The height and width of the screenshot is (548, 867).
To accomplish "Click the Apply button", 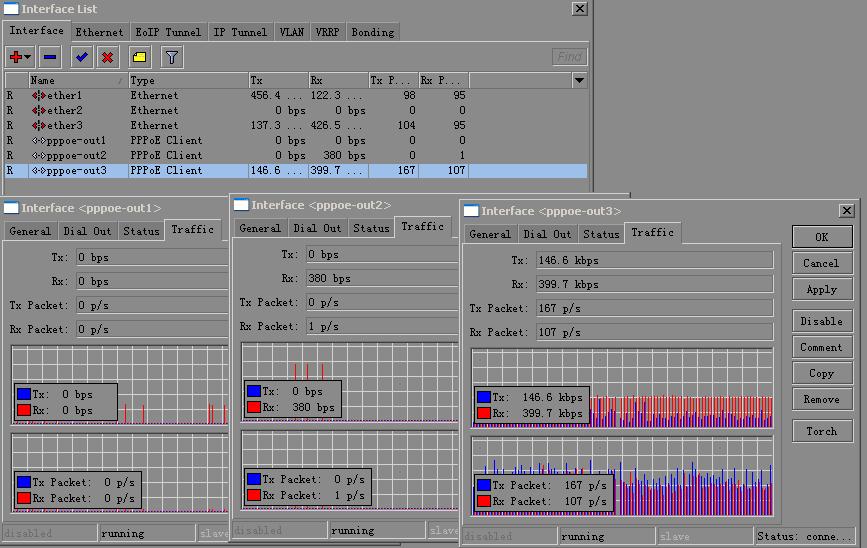I will (x=821, y=289).
